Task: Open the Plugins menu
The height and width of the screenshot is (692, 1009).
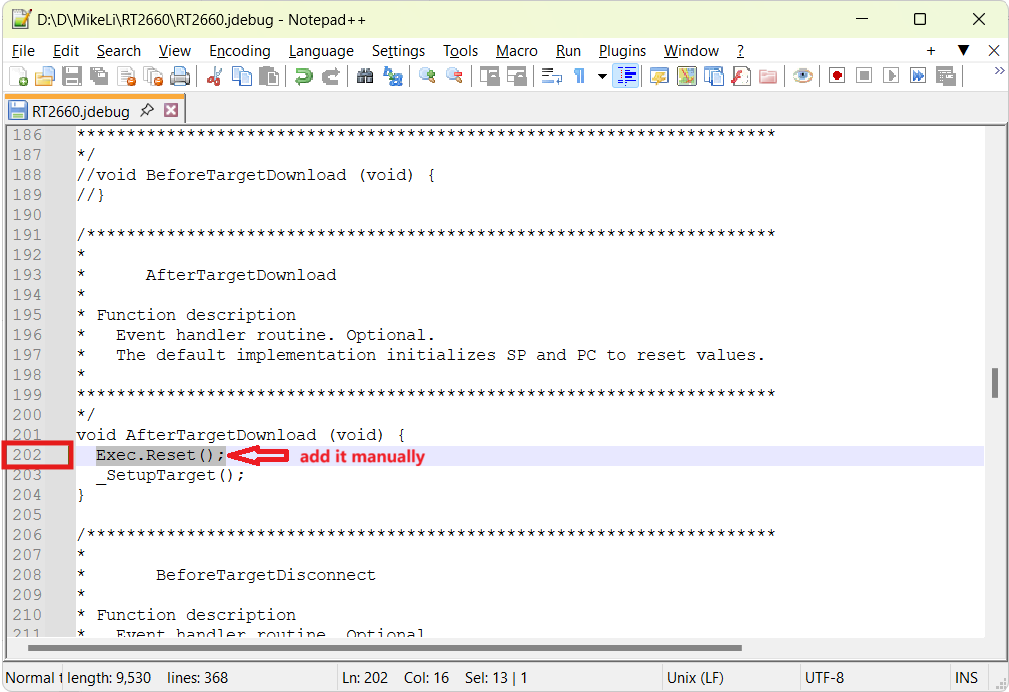Action: pyautogui.click(x=622, y=51)
